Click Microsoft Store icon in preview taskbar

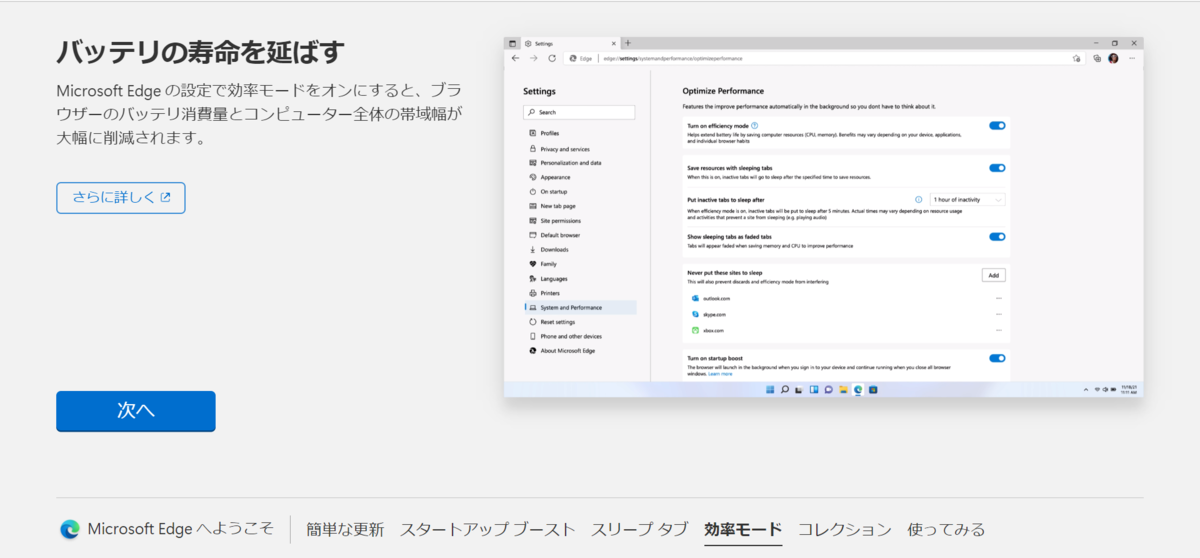(x=873, y=389)
